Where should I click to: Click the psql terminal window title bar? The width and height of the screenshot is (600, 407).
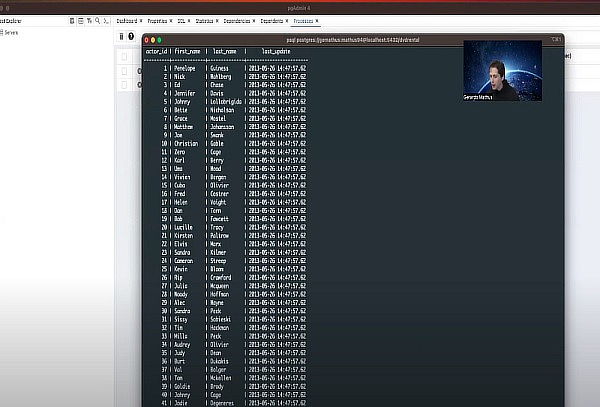[353, 40]
